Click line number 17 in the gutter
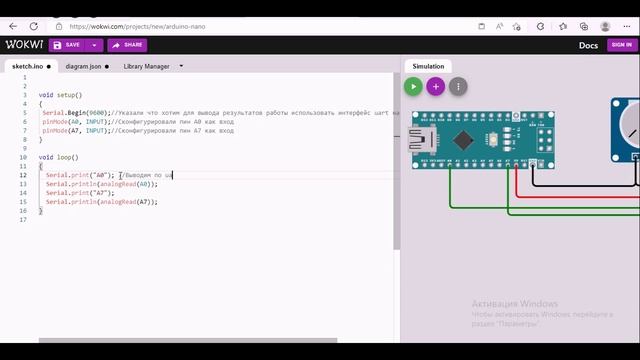Viewport: 640px width, 360px height. 23,220
